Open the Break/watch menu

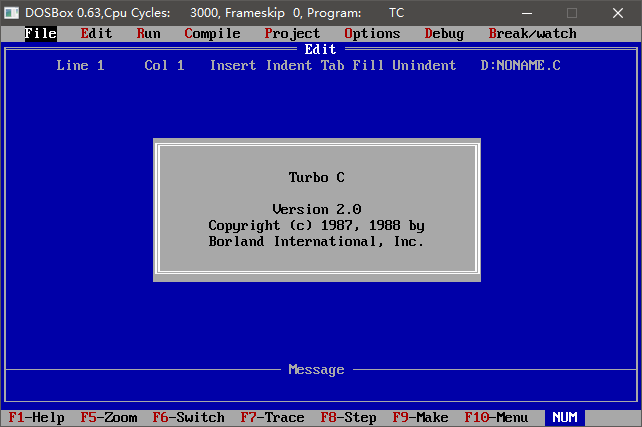tap(532, 33)
